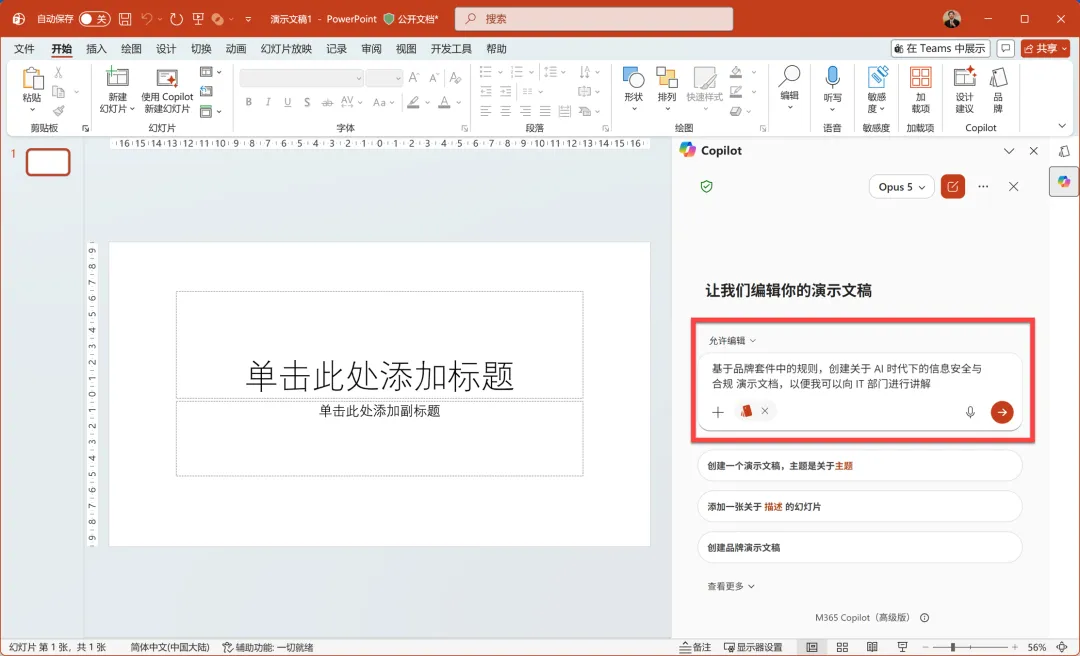Toggle text shadow S button
Viewport: 1080px width, 656px height.
click(307, 102)
